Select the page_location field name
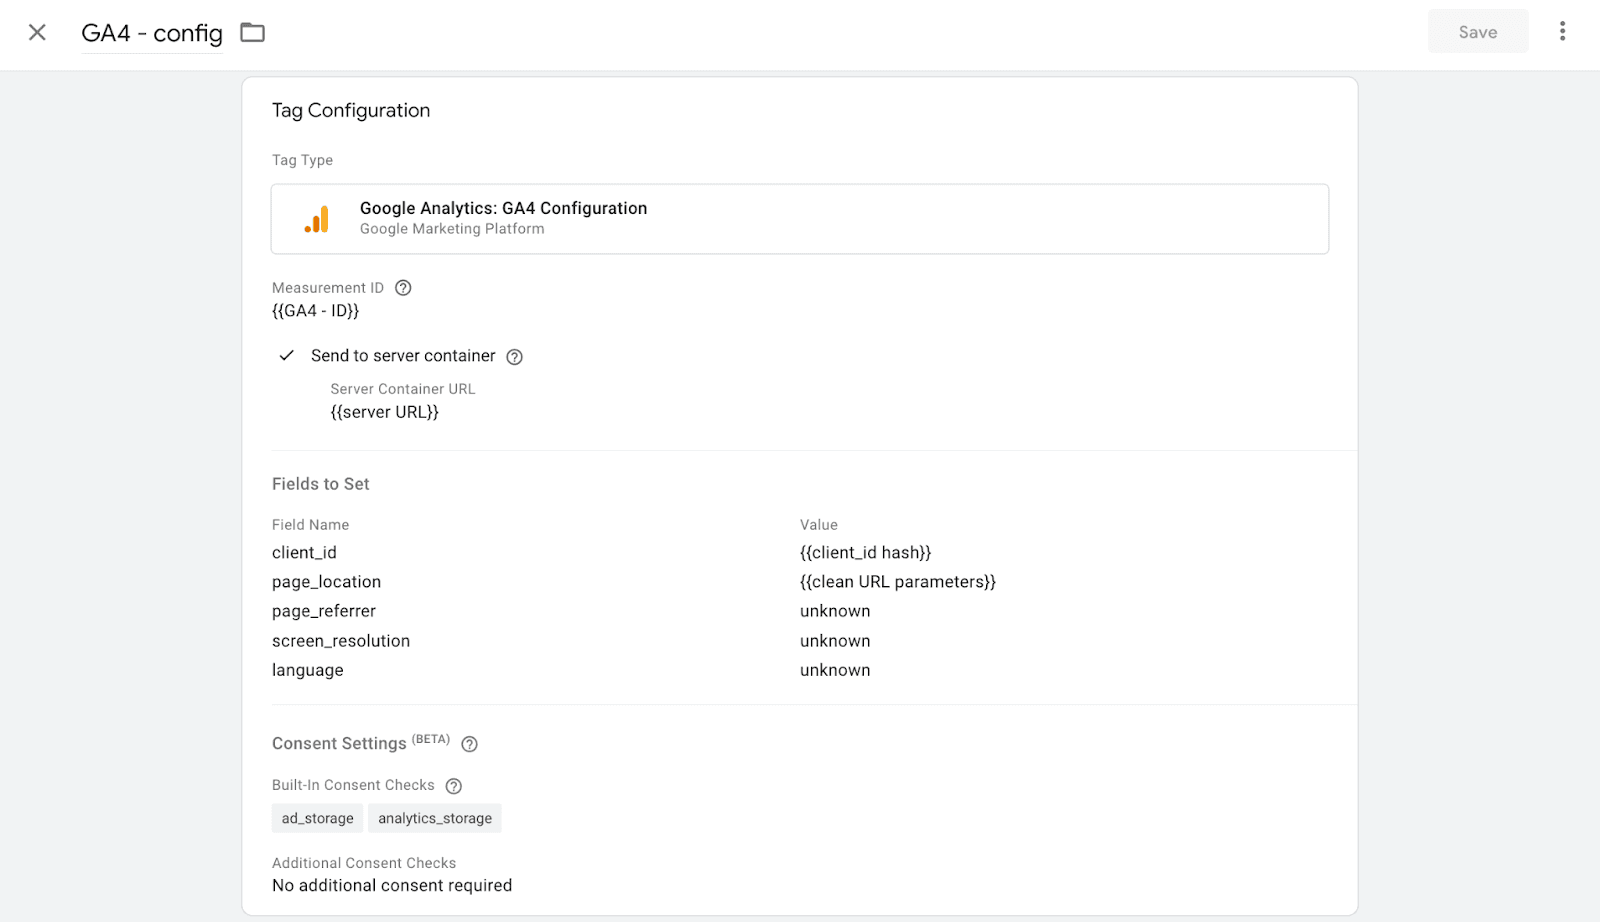 coord(326,582)
